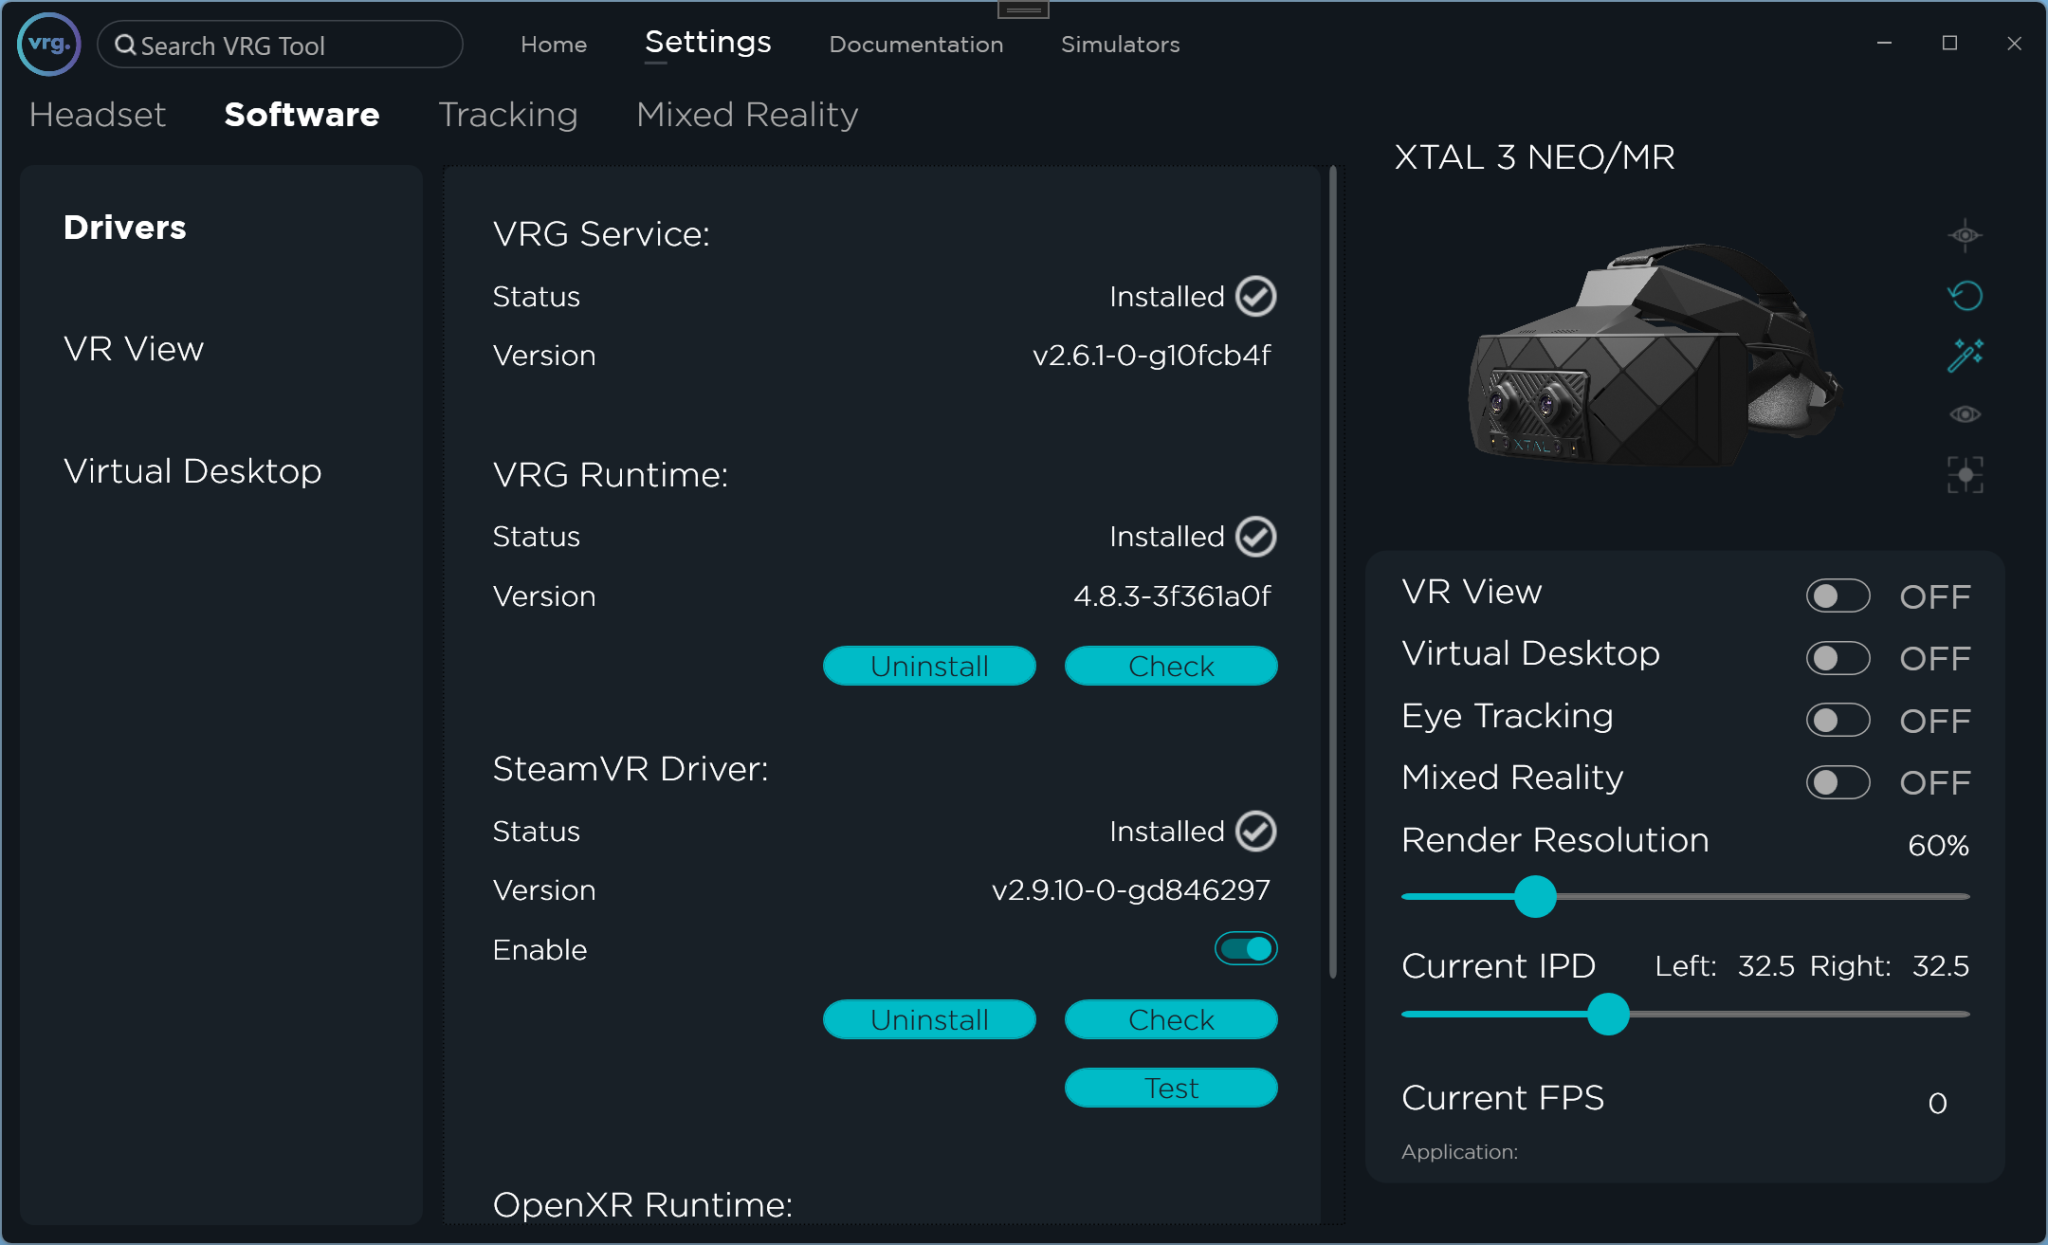
Task: Click the VRG logo in the top-left corner
Action: tap(47, 44)
